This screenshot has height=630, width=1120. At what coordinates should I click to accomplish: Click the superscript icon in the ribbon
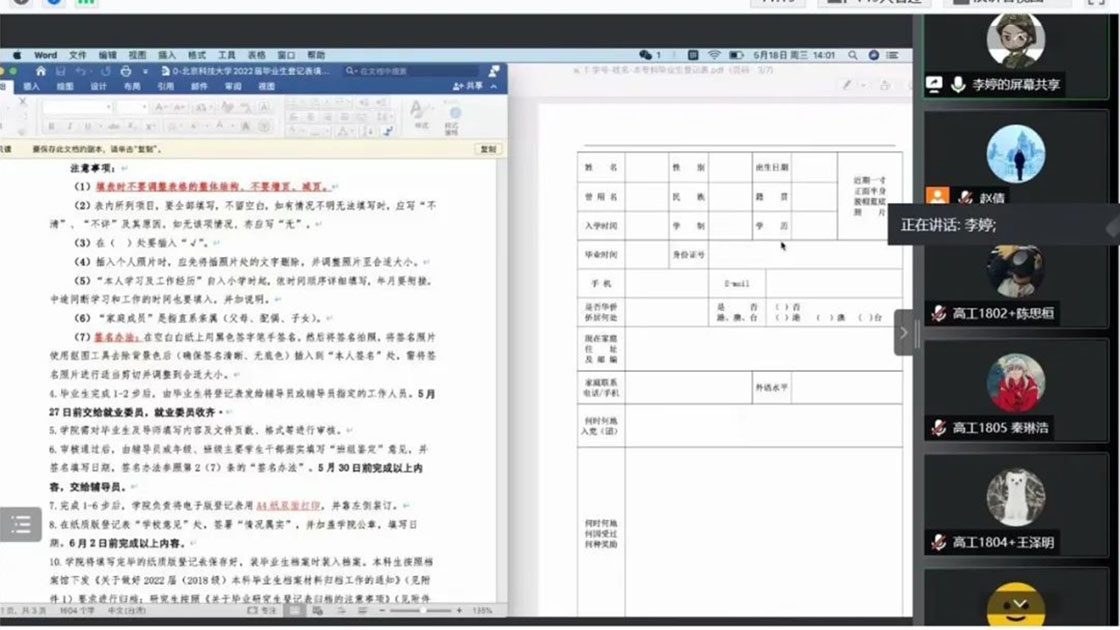tap(151, 126)
